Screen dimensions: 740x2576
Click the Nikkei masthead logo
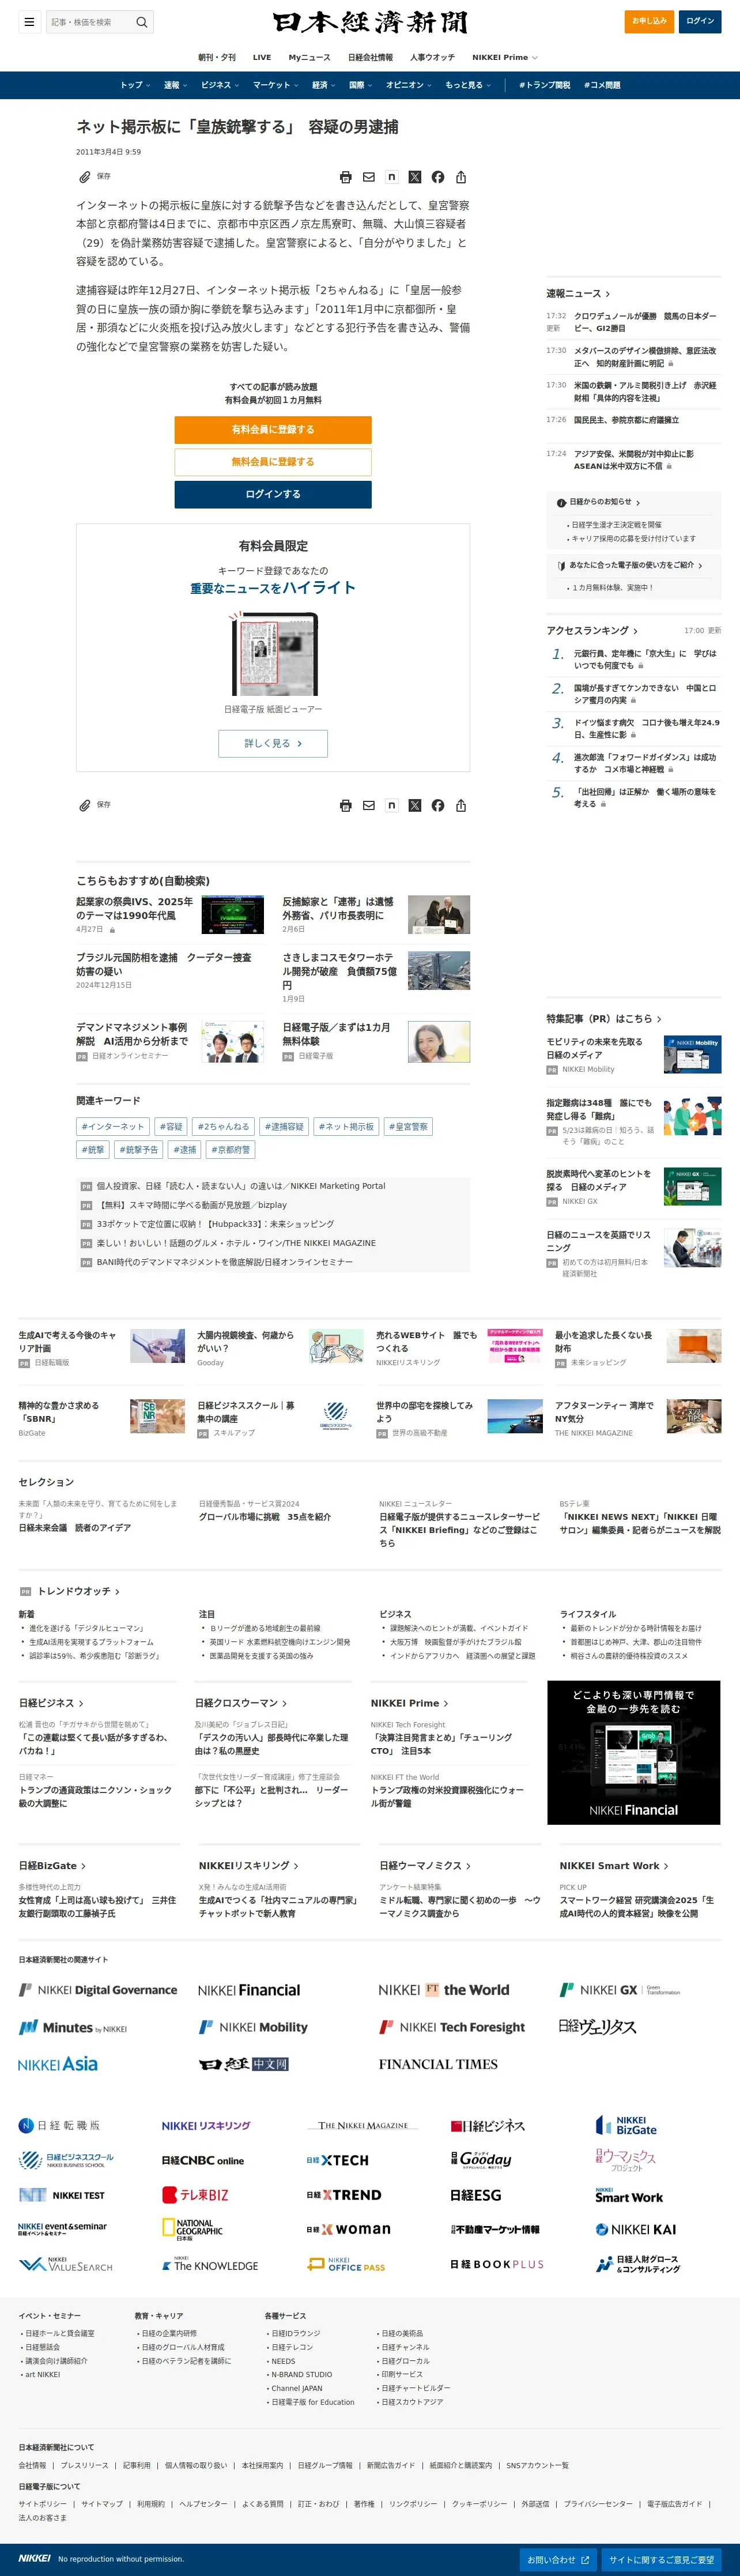(370, 22)
